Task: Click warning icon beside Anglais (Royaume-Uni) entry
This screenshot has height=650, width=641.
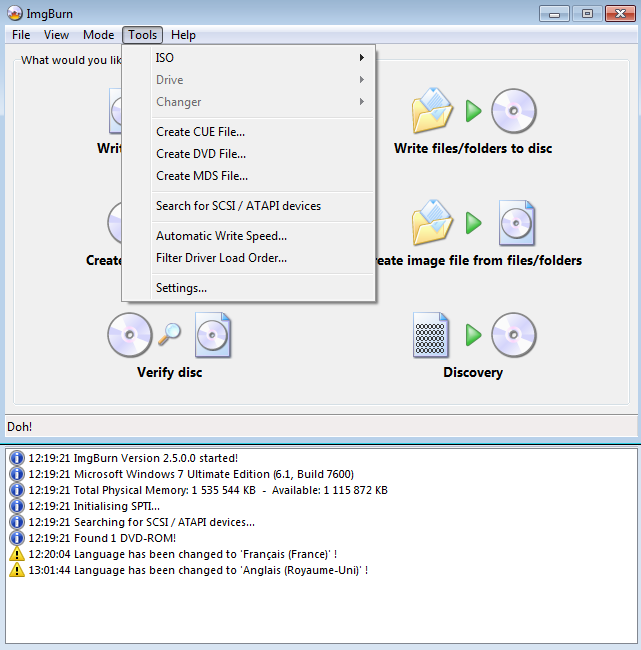Action: pos(17,570)
